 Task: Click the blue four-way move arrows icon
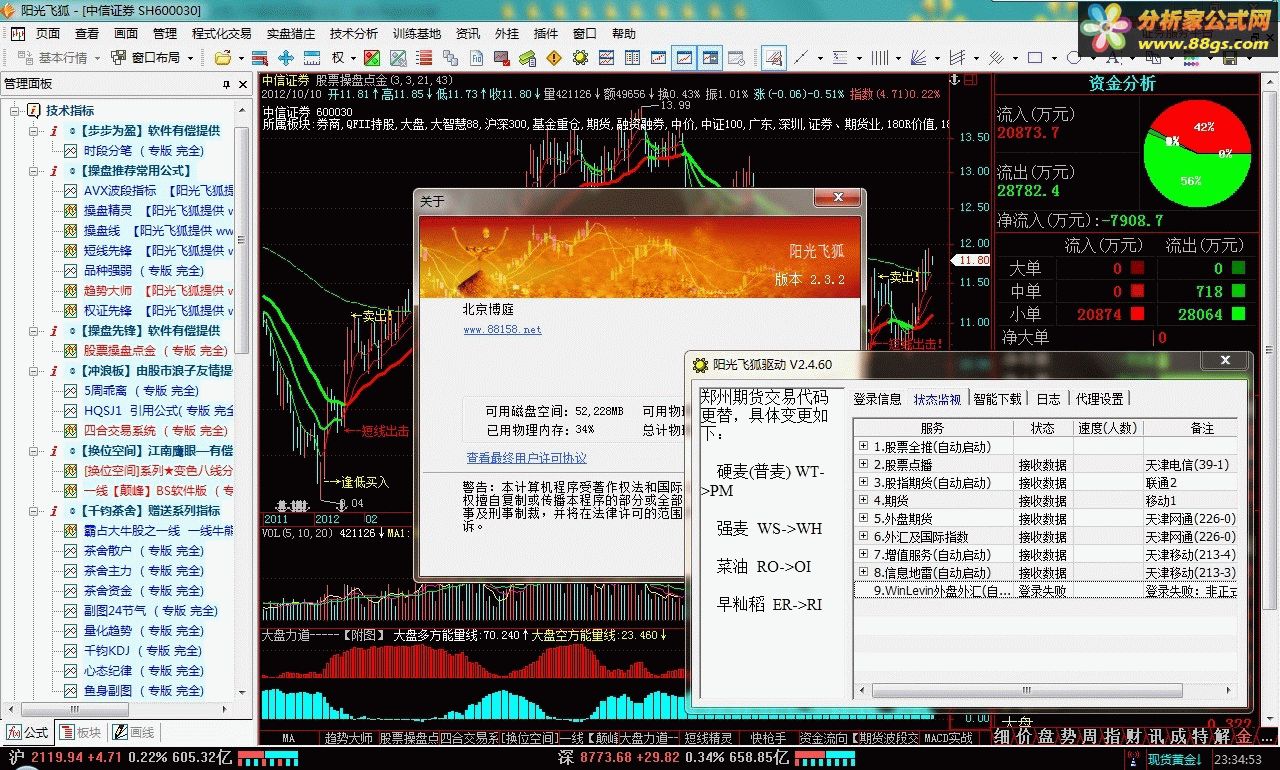[x=286, y=58]
